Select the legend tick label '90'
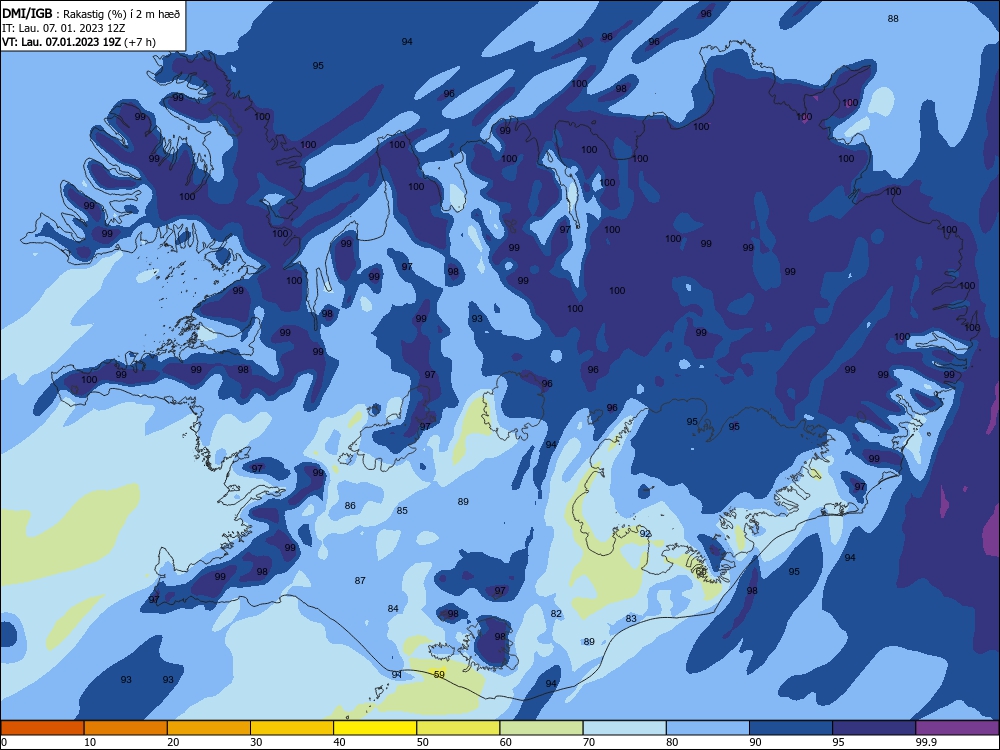The width and height of the screenshot is (1000, 750). [x=755, y=742]
